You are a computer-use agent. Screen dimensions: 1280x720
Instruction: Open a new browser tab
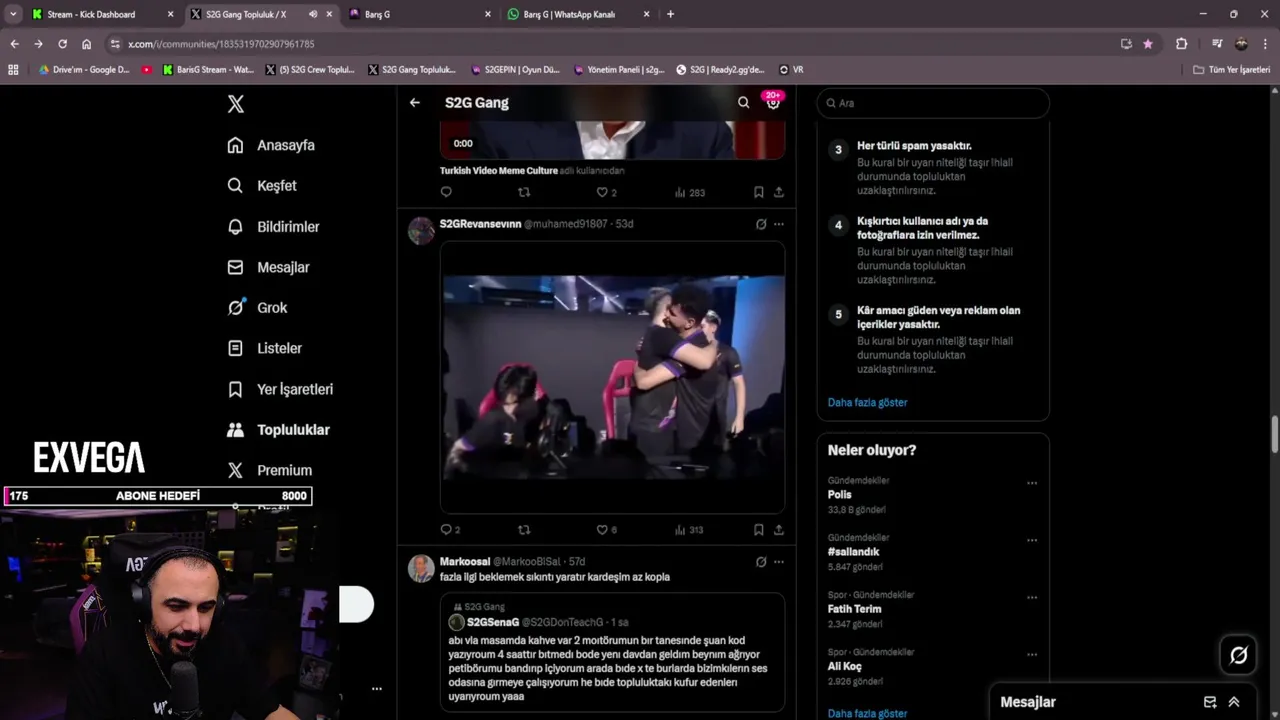point(670,14)
